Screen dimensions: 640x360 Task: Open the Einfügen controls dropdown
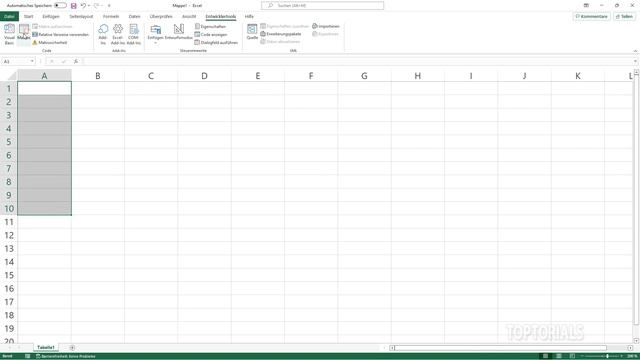tap(156, 34)
